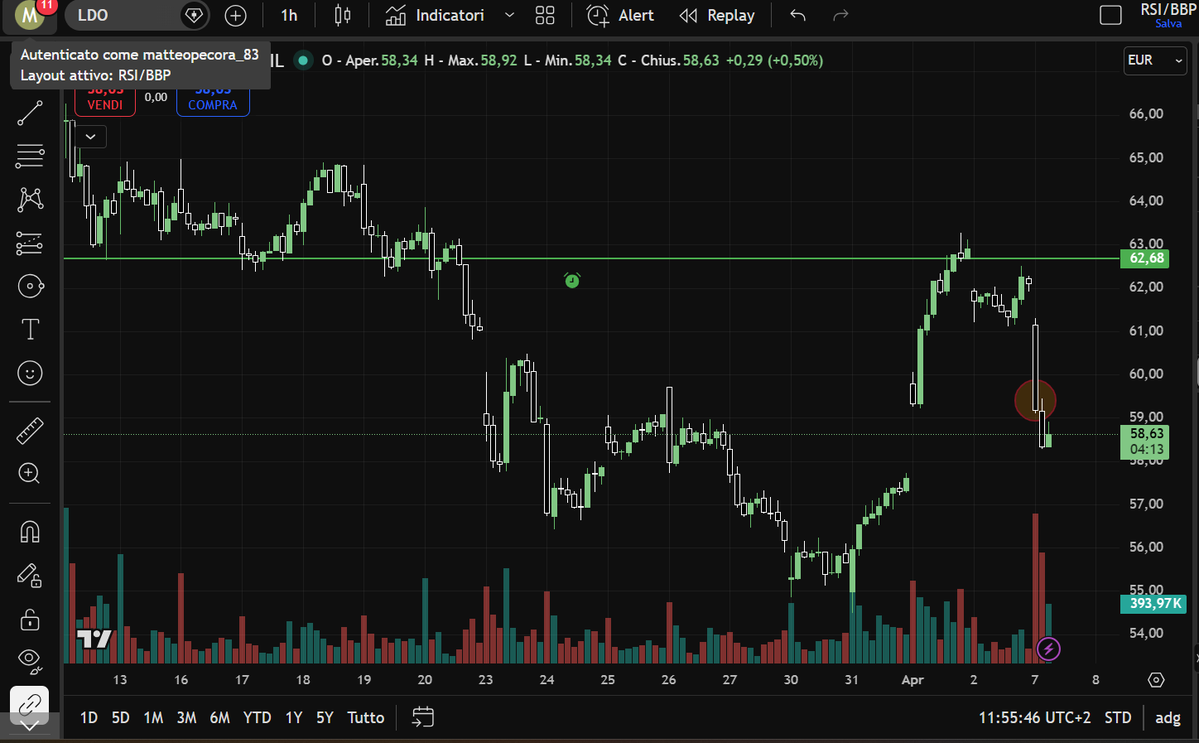Switch range to YTD
1199x743 pixels.
[x=257, y=718]
